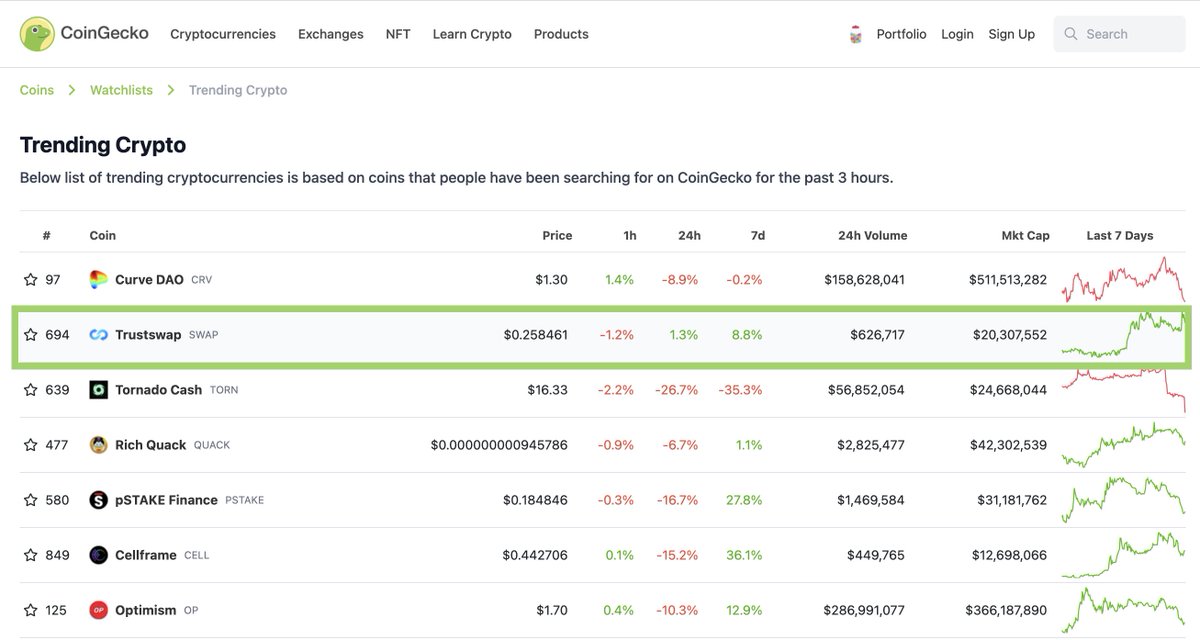Toggle the Optimism favorite star
This screenshot has width=1200, height=640.
[30, 610]
